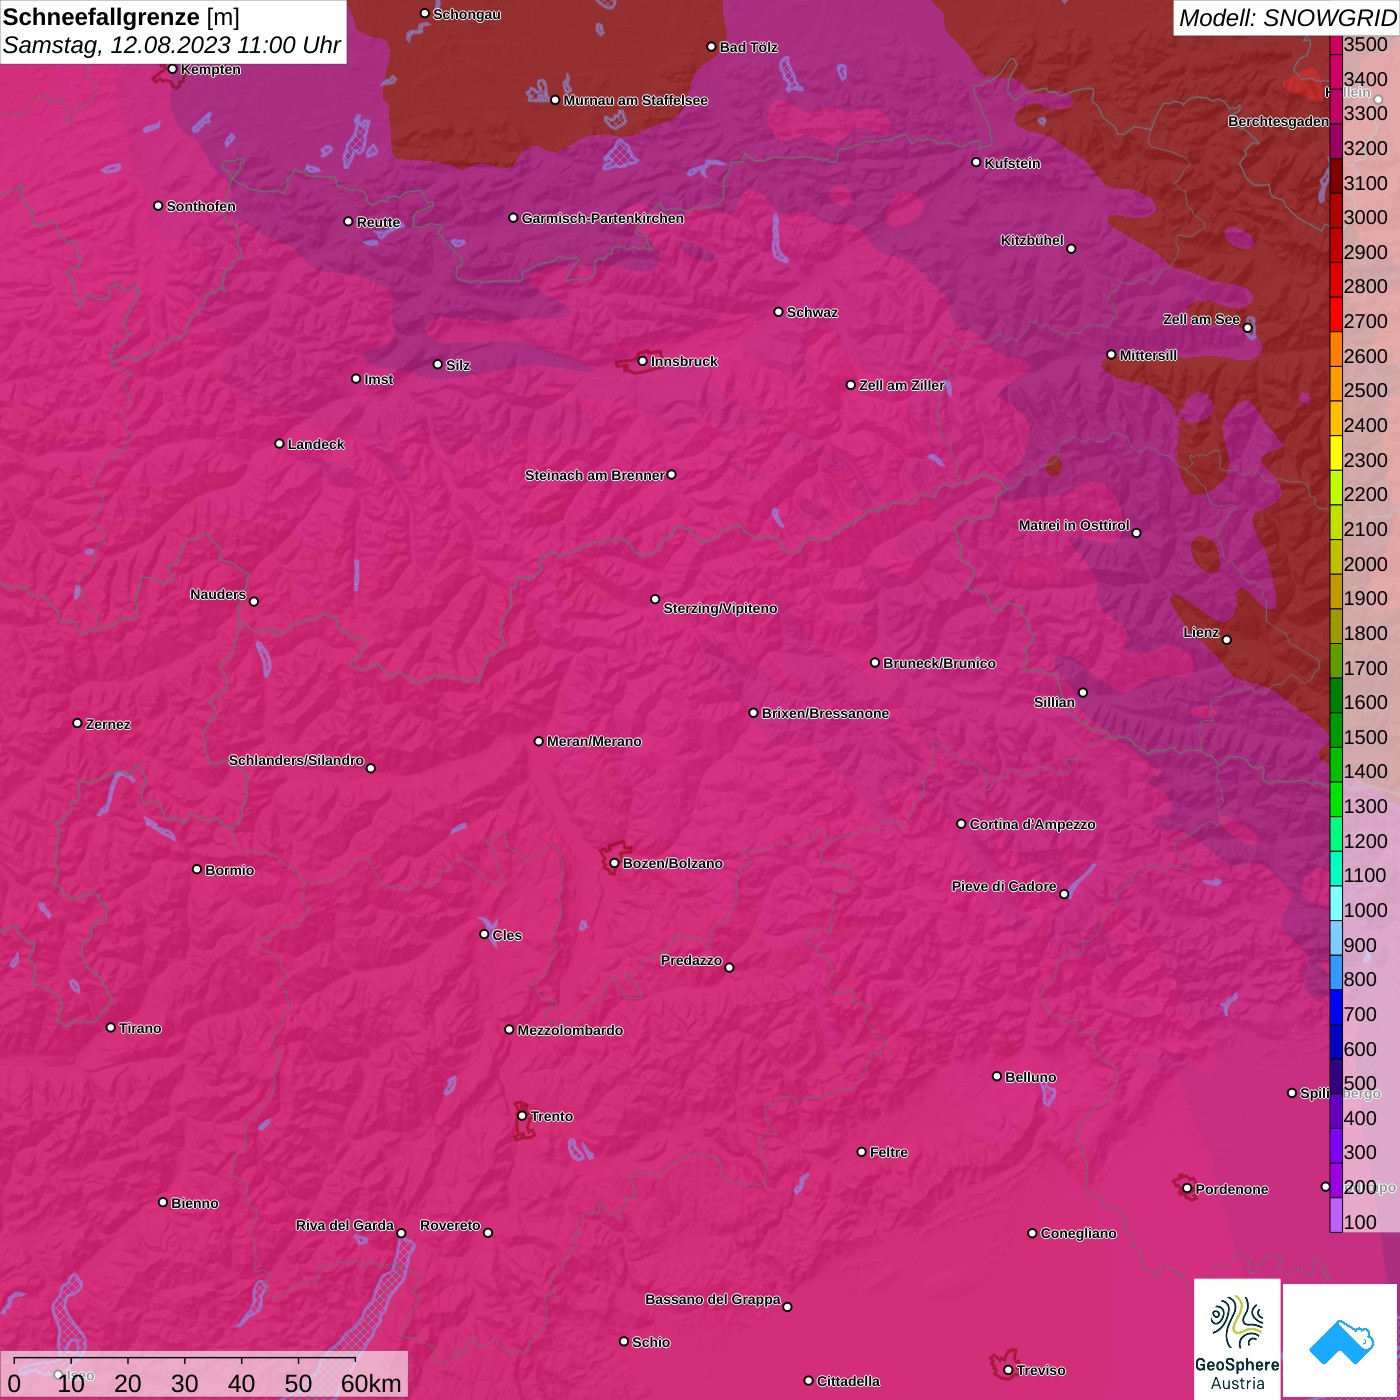
Task: Click the Treviso city marker
Action: 1008,1370
